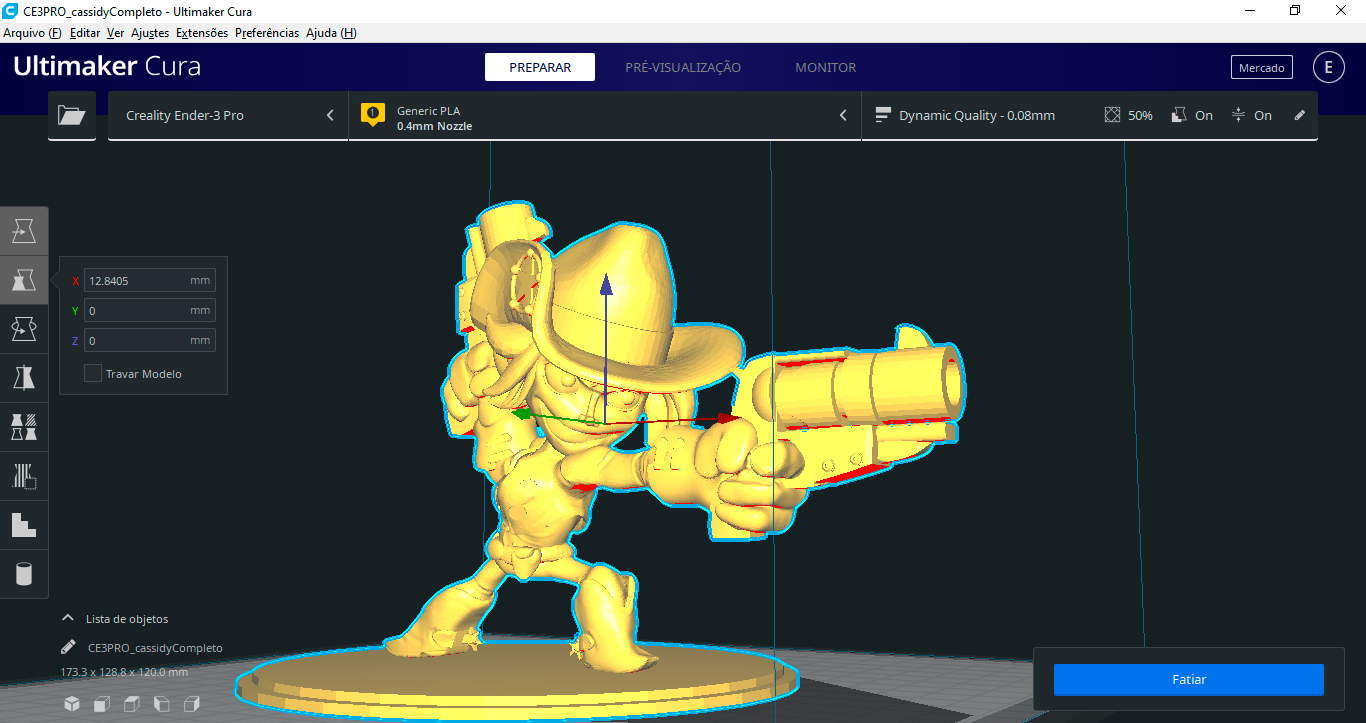Switch to the MONITOR tab

(826, 67)
